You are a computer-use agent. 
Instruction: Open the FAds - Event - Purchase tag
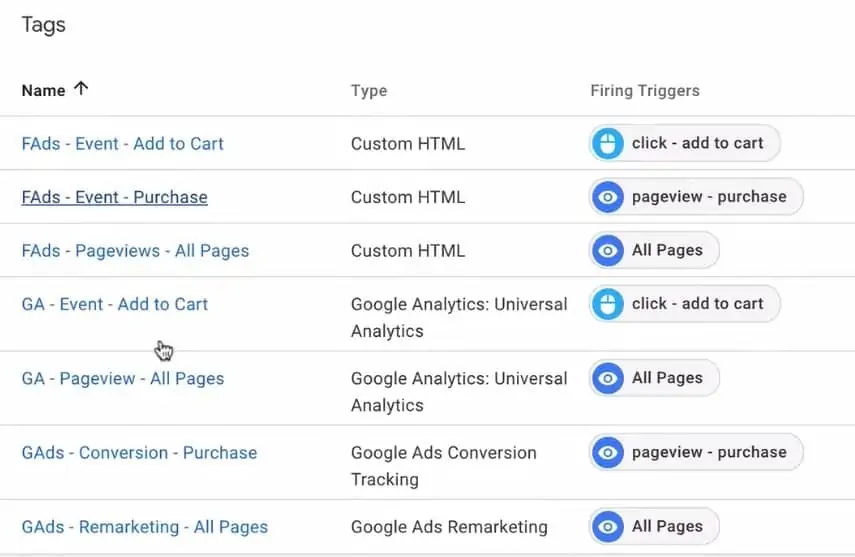115,197
